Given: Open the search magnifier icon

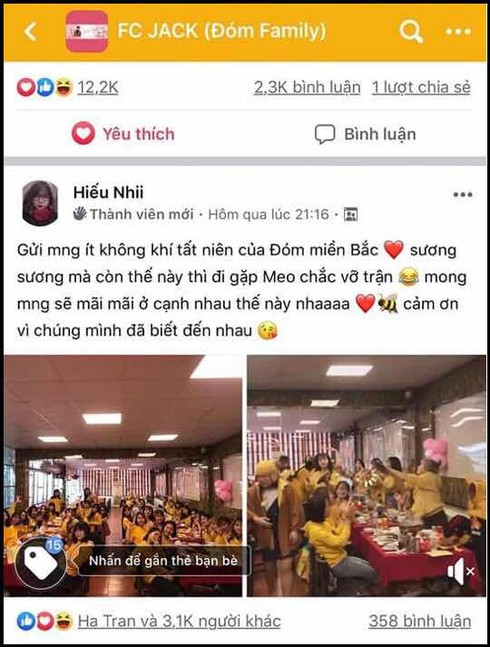Looking at the screenshot, I should click(x=411, y=31).
